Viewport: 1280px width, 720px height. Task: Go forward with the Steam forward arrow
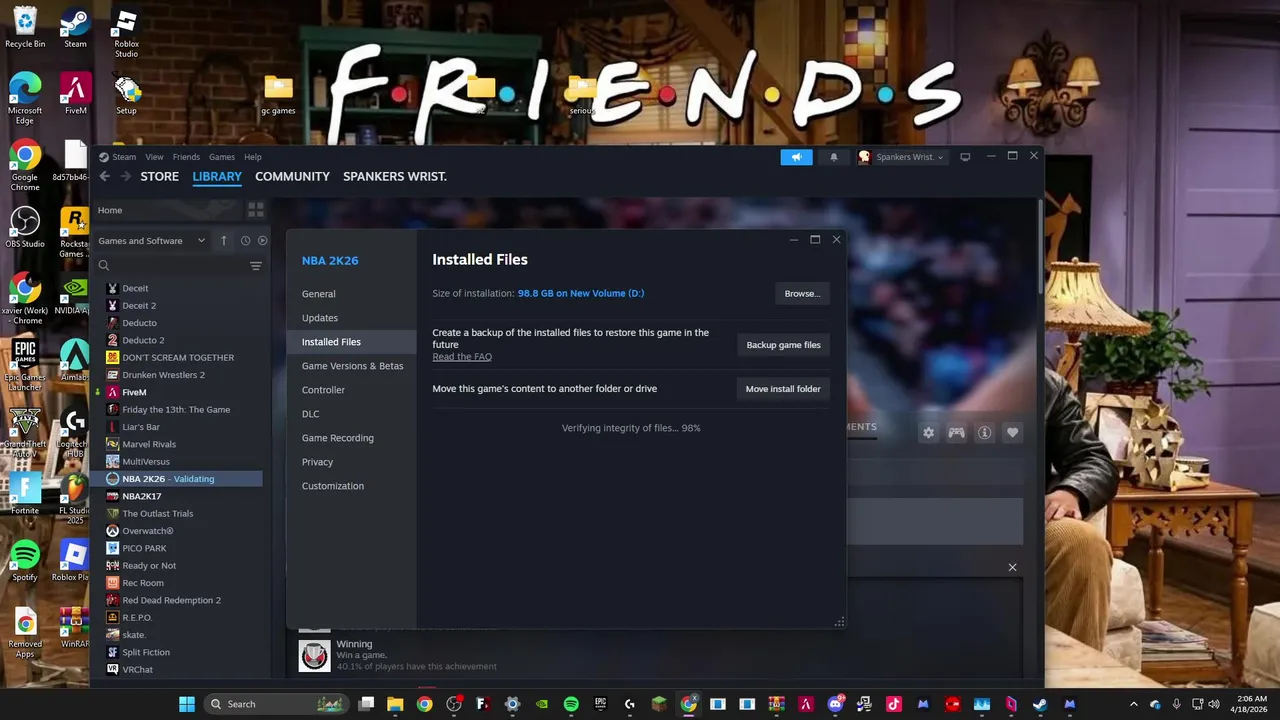(125, 176)
